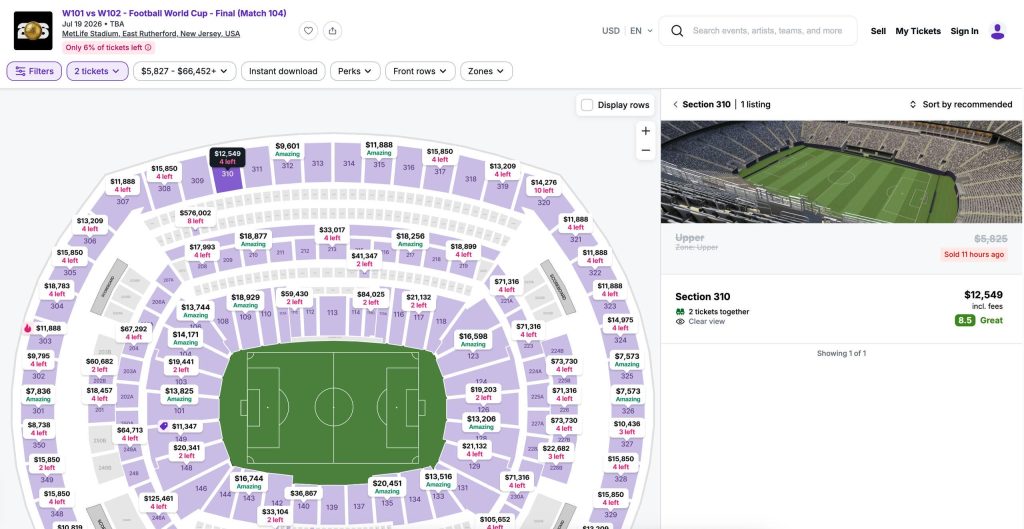Open Sort by recommended menu
Viewport: 1024px width, 529px height.
[x=961, y=104]
